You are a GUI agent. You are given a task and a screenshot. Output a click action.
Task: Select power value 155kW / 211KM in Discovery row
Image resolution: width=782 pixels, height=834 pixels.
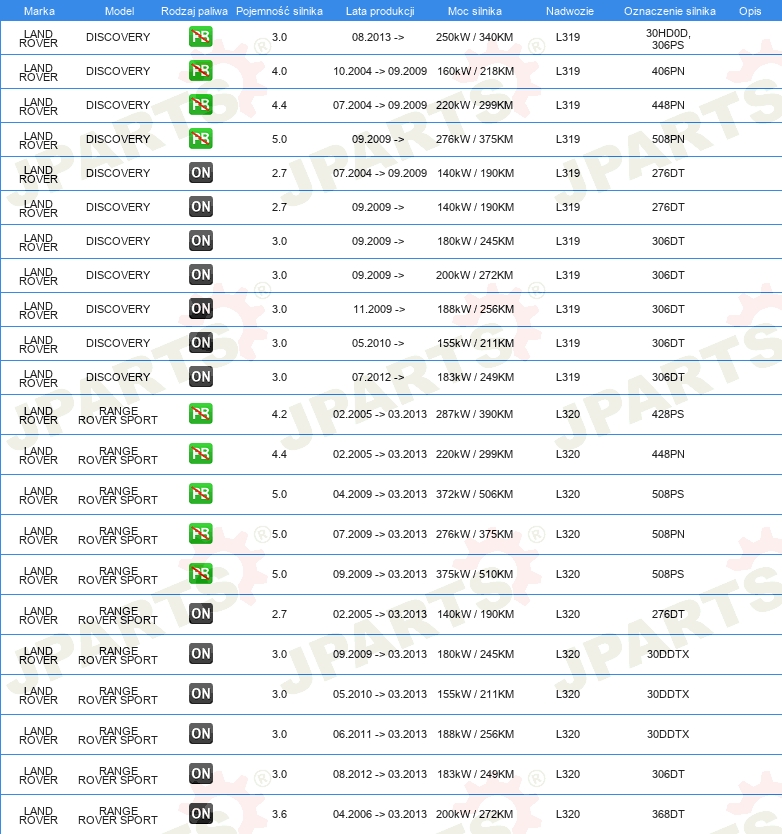tap(476, 343)
